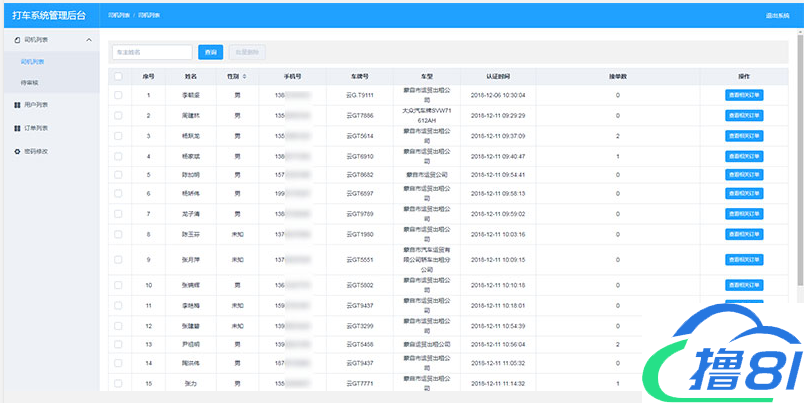Click the 用户列表 grid icon

tap(16, 104)
